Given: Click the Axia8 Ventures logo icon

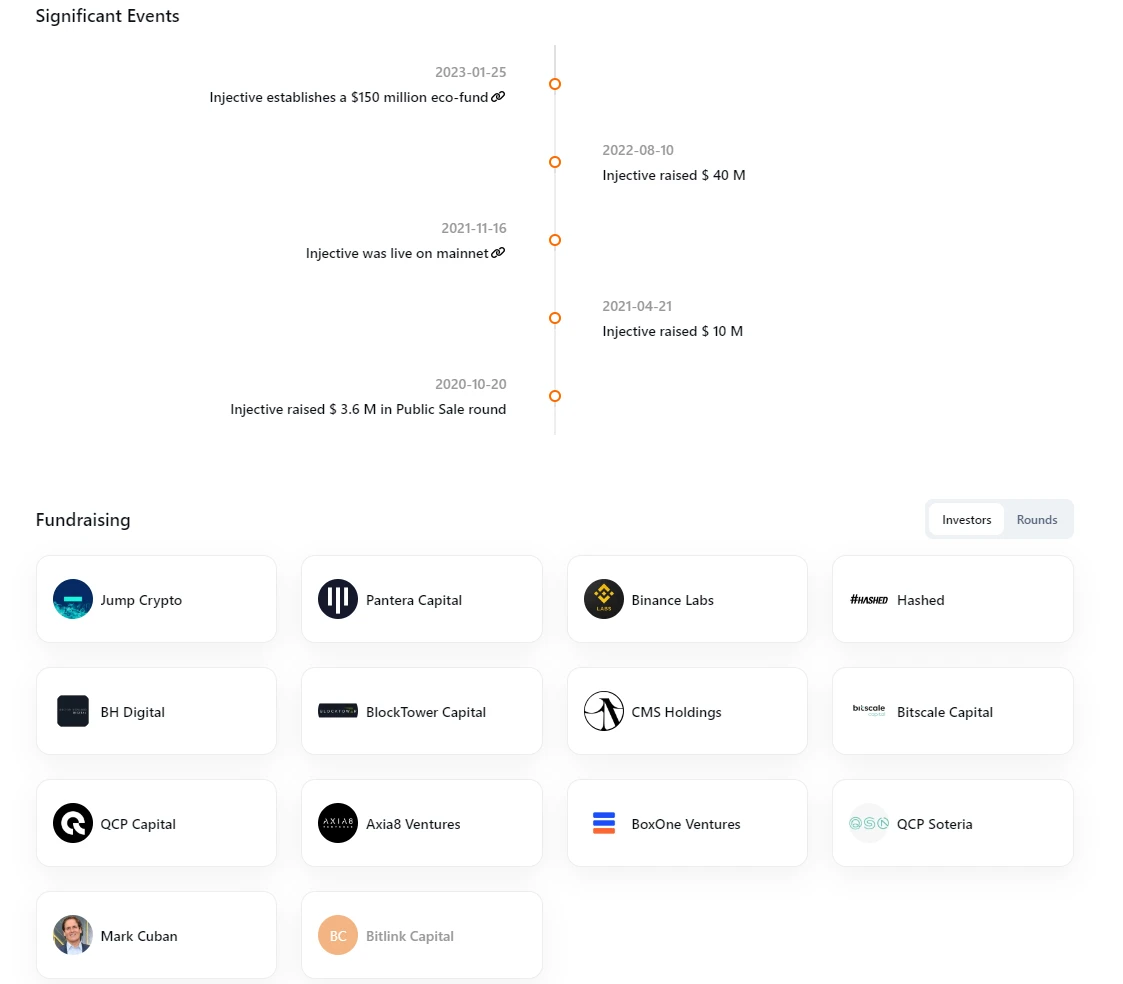Looking at the screenshot, I should [x=337, y=823].
